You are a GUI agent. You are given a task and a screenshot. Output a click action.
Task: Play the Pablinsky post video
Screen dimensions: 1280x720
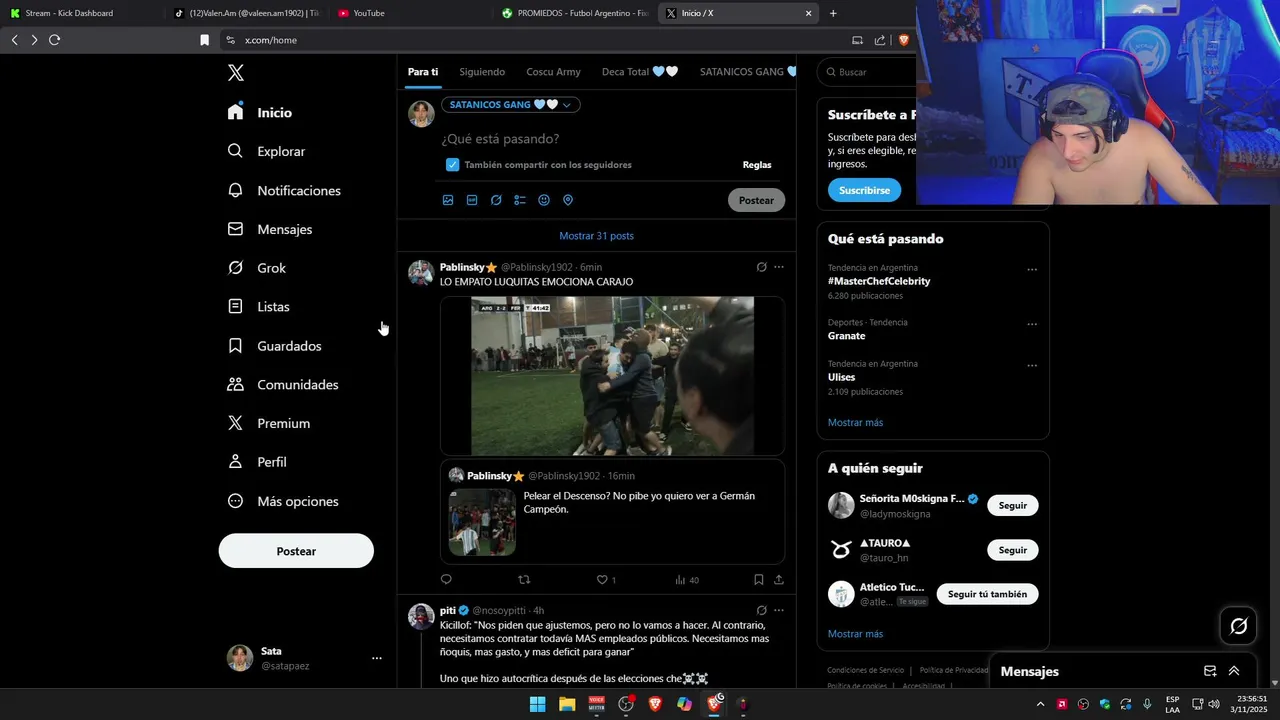click(x=612, y=376)
